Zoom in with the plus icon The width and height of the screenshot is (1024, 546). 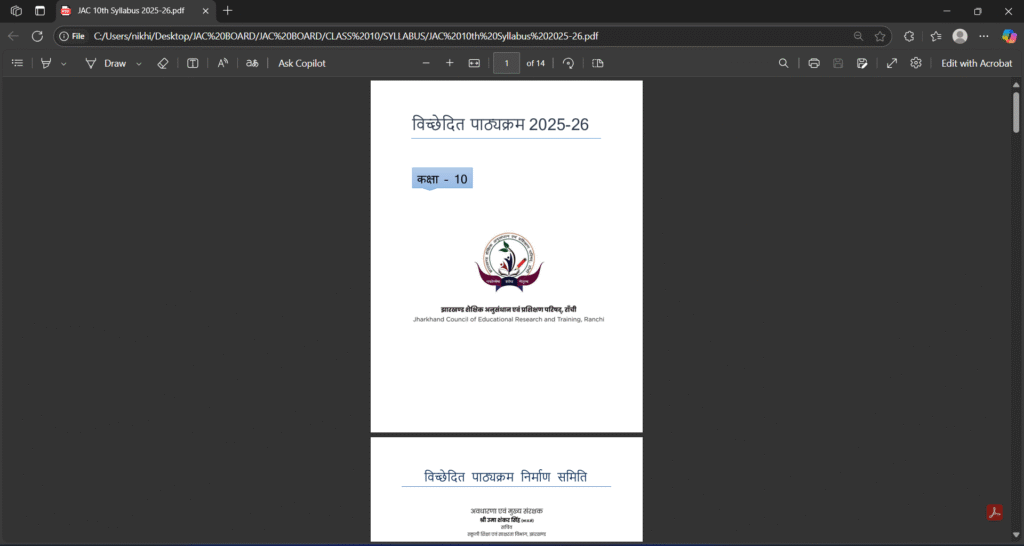click(x=449, y=63)
